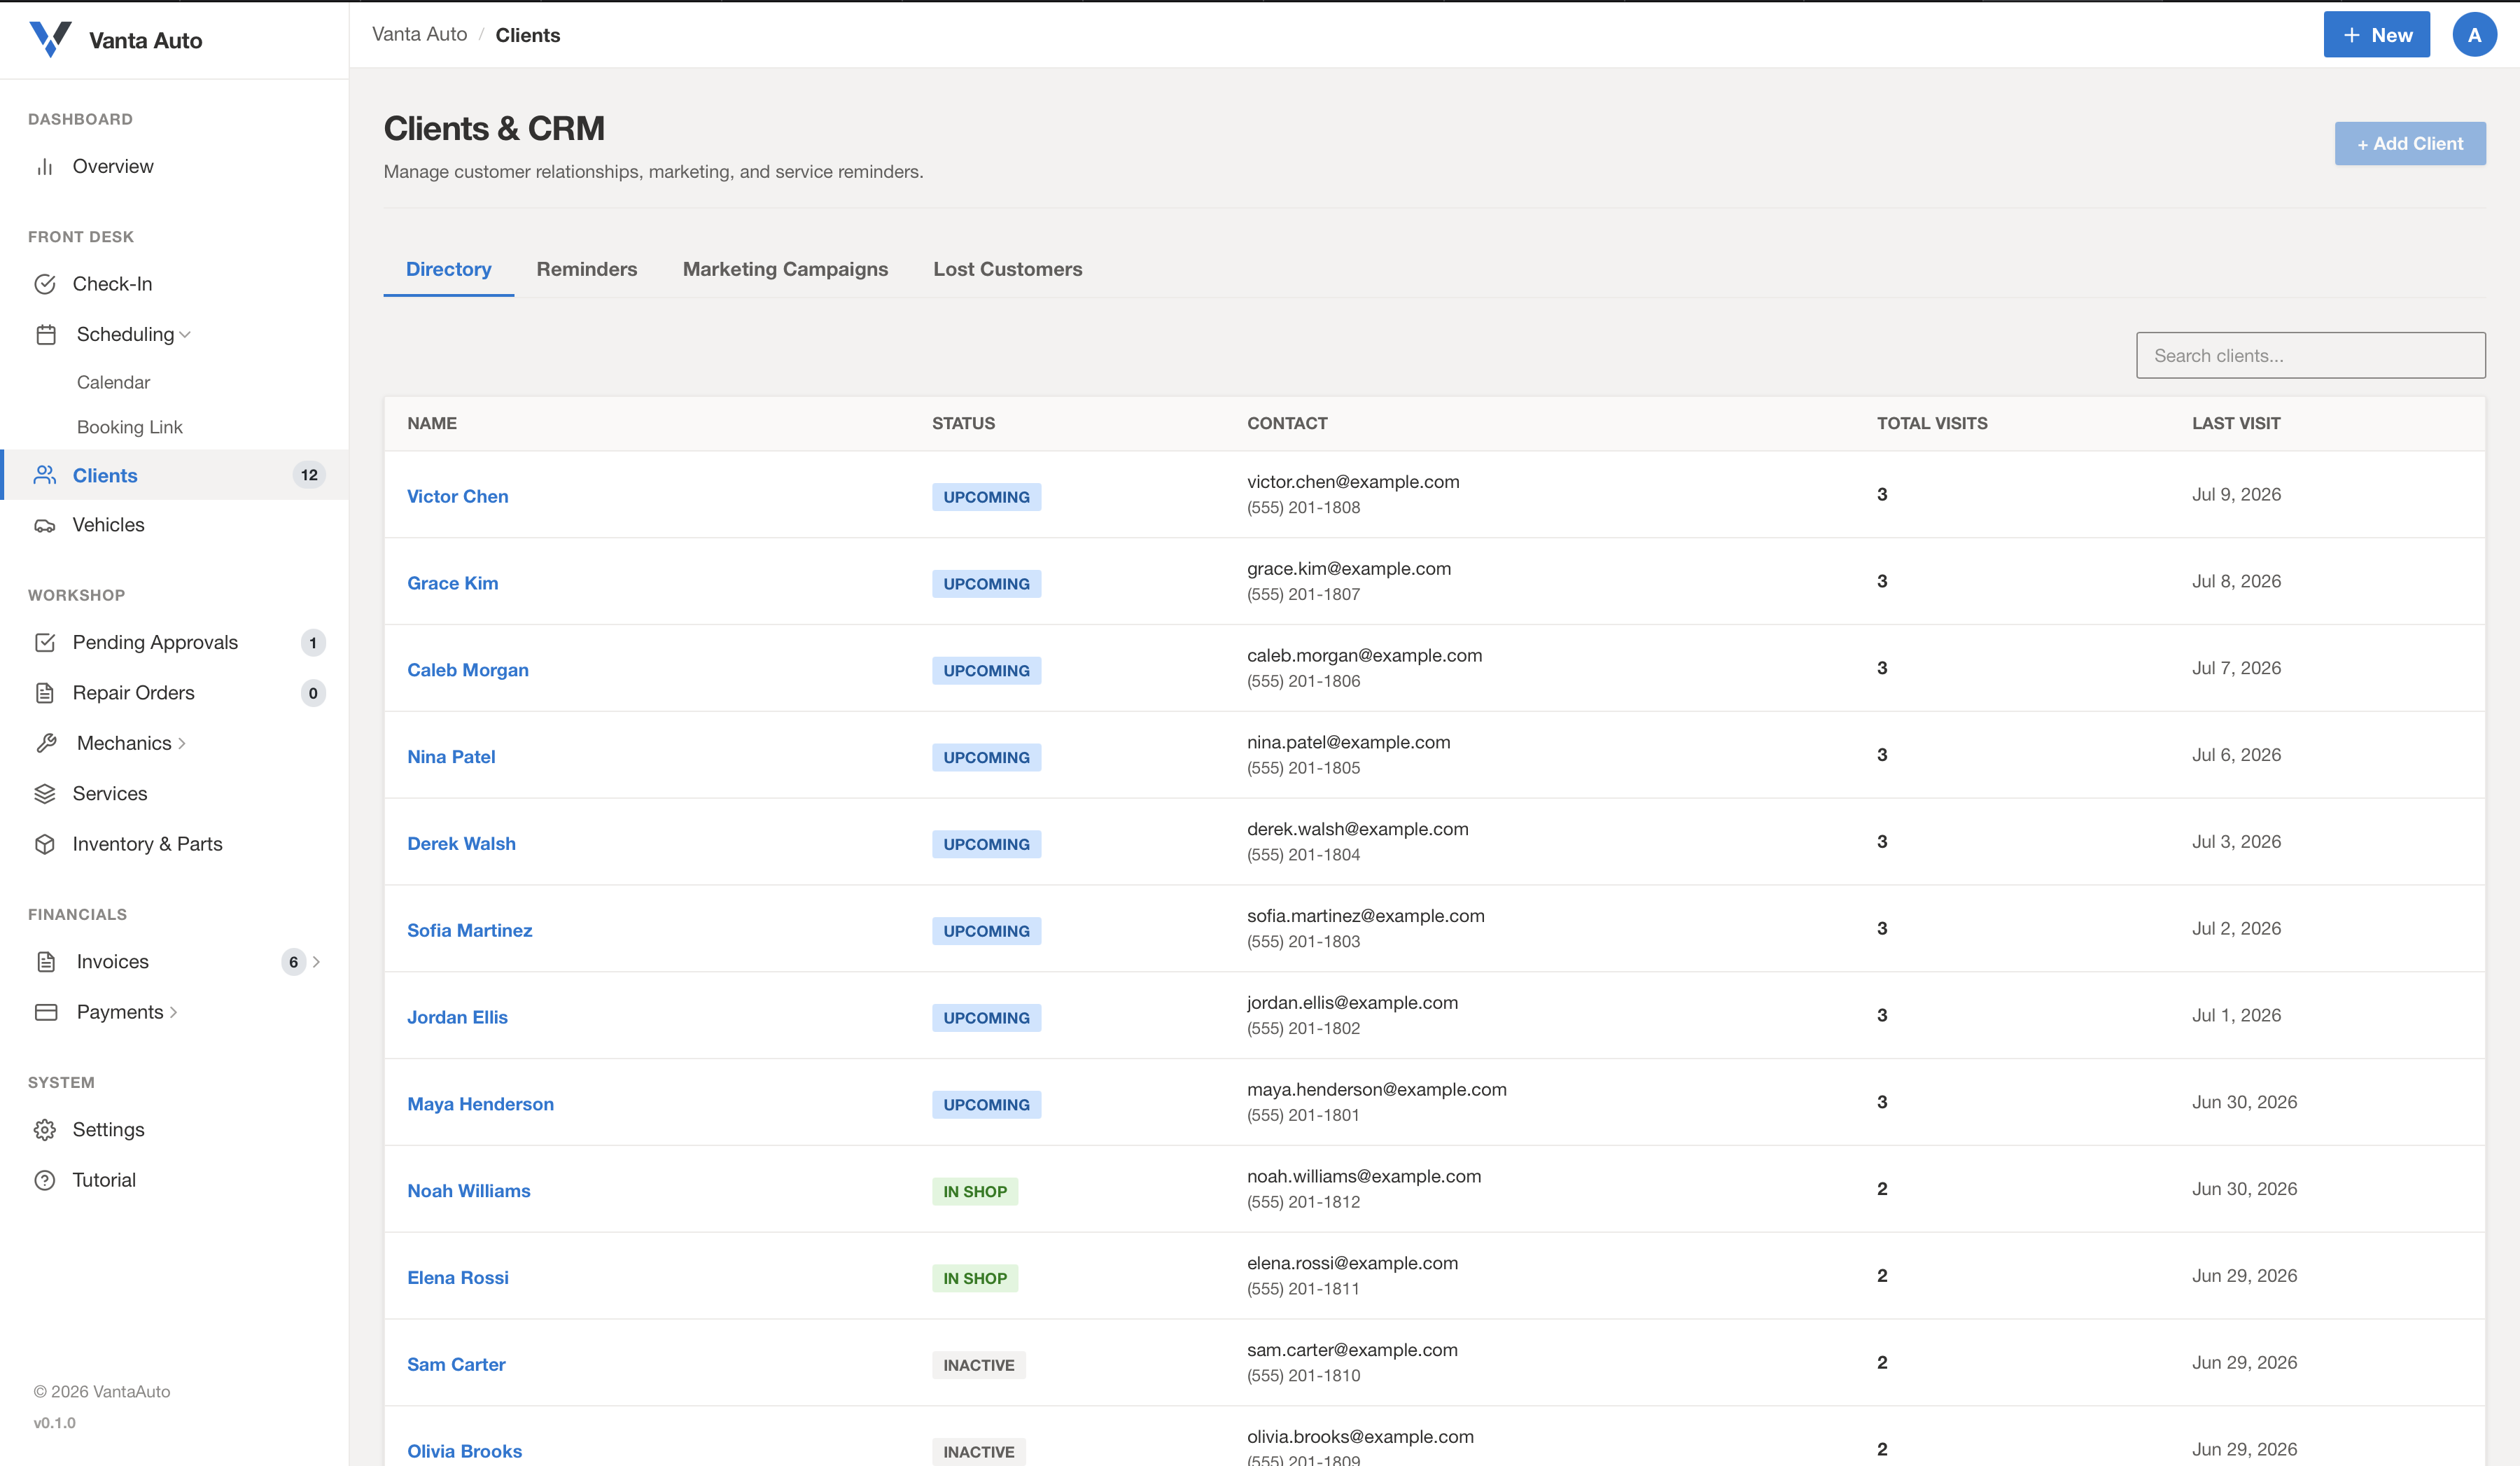Click the Jul 7, 2026 last visit date
2520x1466 pixels.
(2236, 668)
